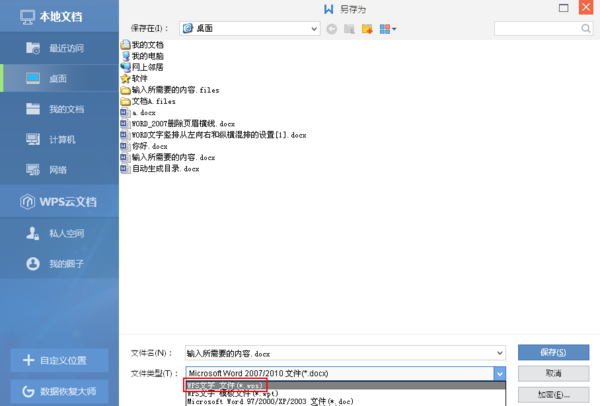
Task: Choose Microsoft Word 97/2000/XP/2003 (*.doc) option
Action: coord(346,401)
